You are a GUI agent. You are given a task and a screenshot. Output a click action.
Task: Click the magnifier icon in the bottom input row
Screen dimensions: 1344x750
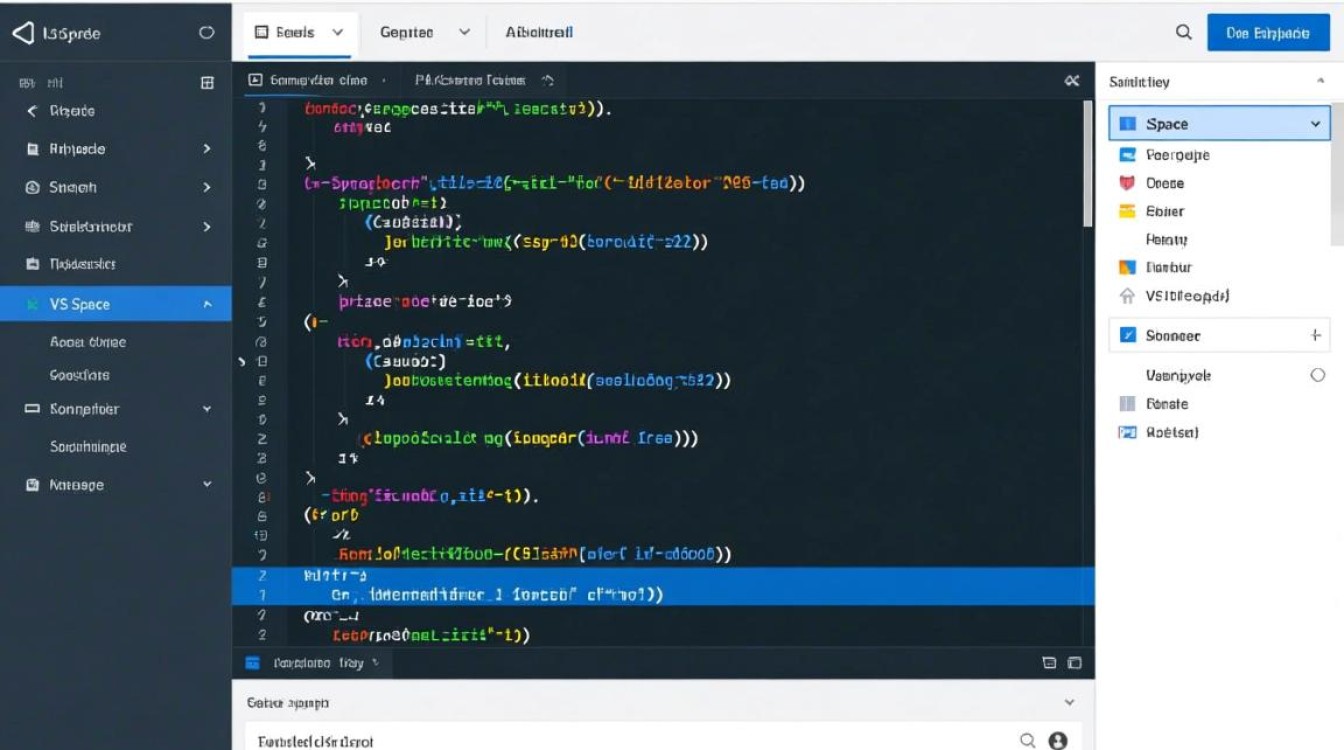(1027, 740)
